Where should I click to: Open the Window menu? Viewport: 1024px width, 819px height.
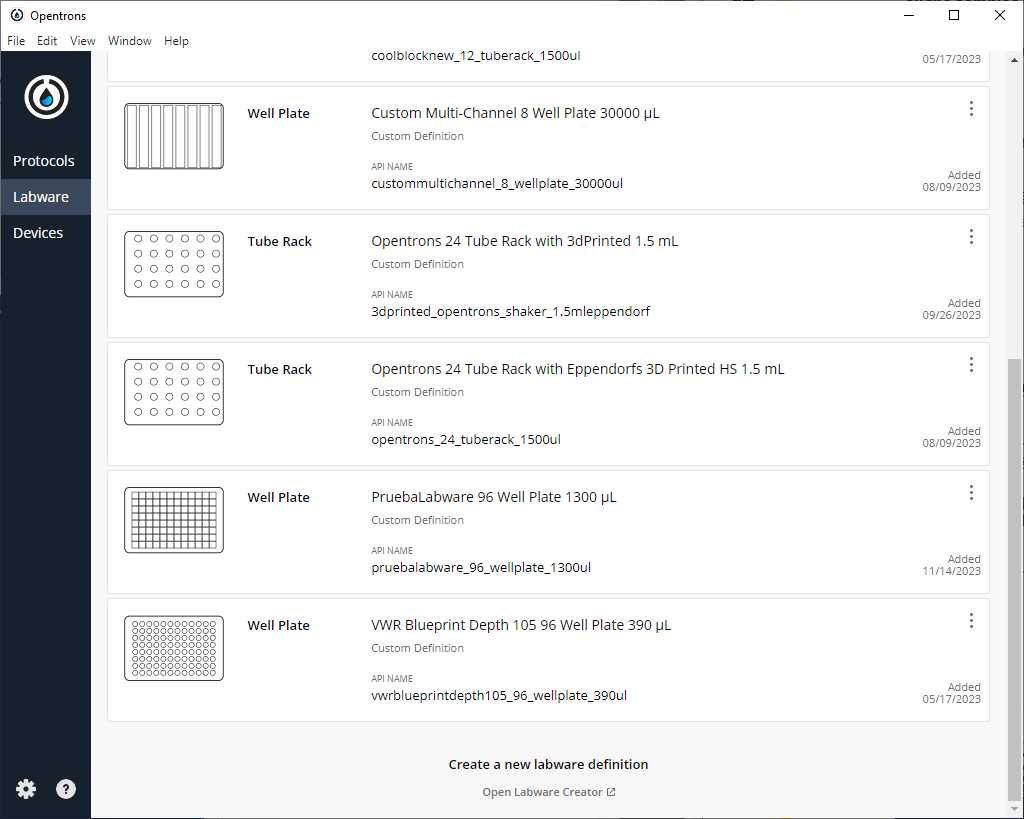(130, 41)
